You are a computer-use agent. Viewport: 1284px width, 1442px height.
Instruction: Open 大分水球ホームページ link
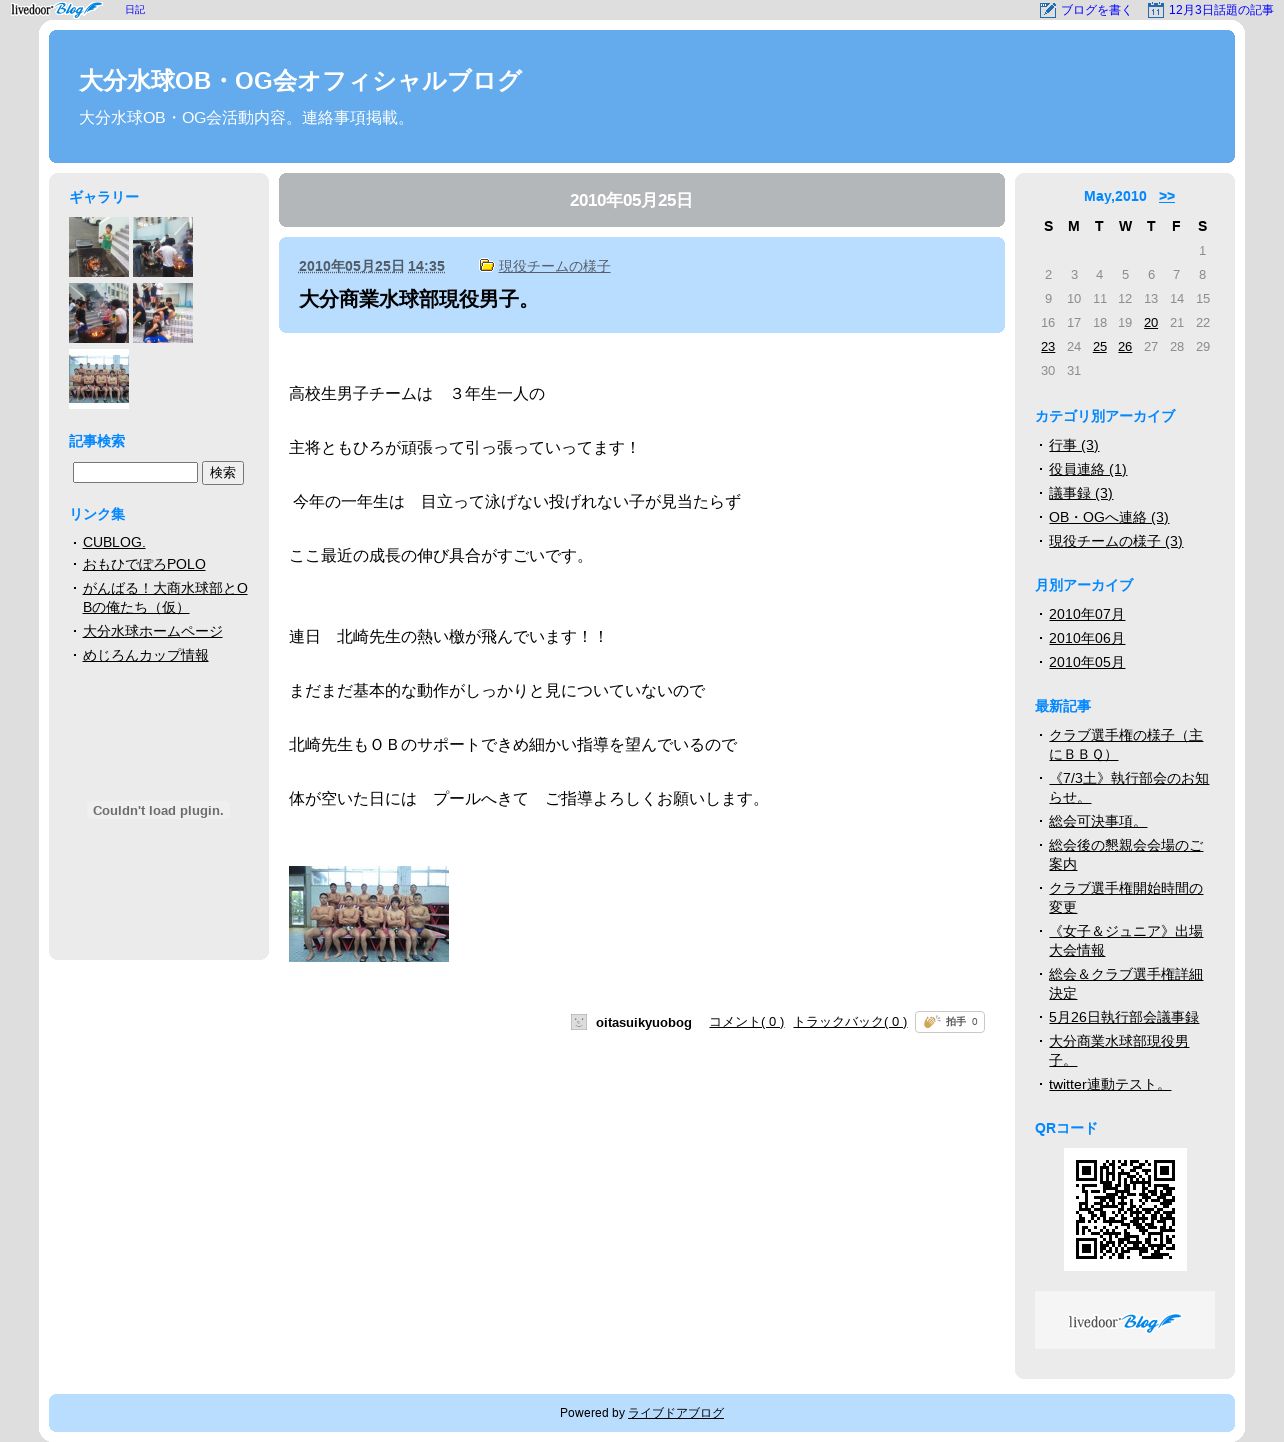153,631
